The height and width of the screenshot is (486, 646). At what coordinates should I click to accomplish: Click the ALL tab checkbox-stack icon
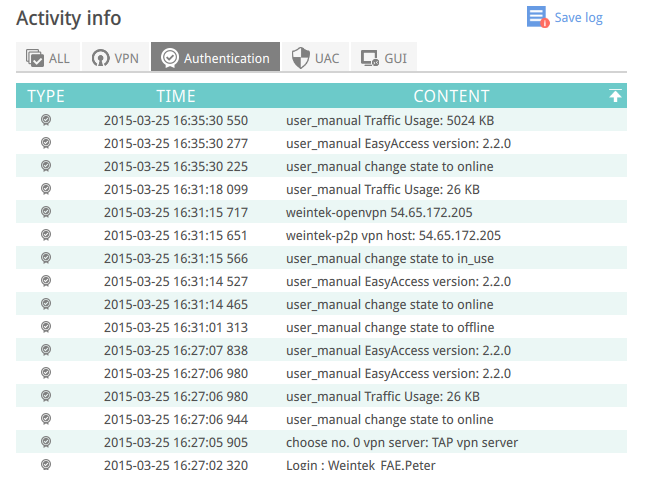(35, 58)
